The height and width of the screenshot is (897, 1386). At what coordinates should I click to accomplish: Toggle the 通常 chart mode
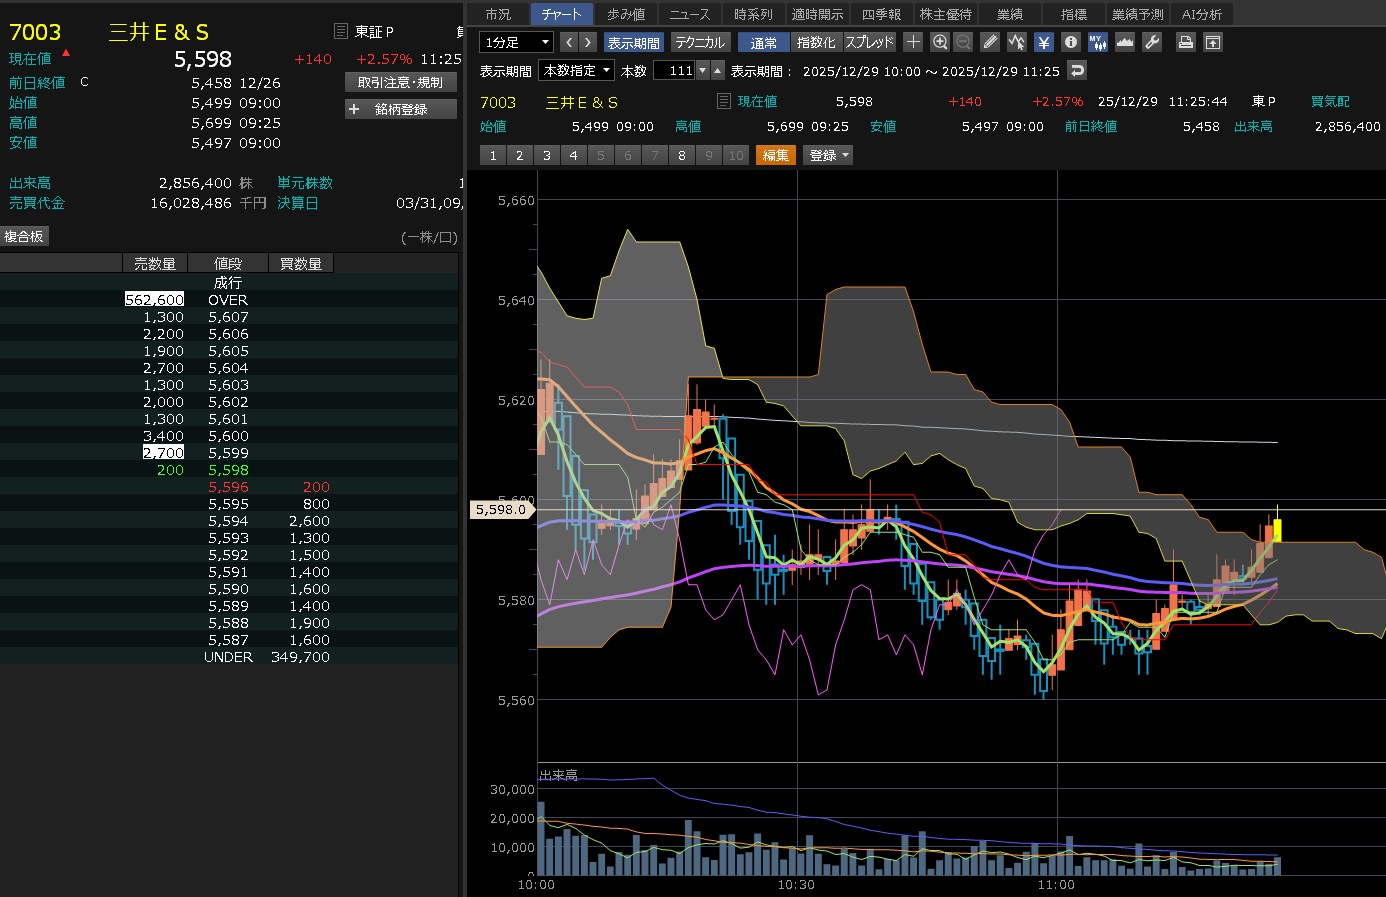click(763, 42)
